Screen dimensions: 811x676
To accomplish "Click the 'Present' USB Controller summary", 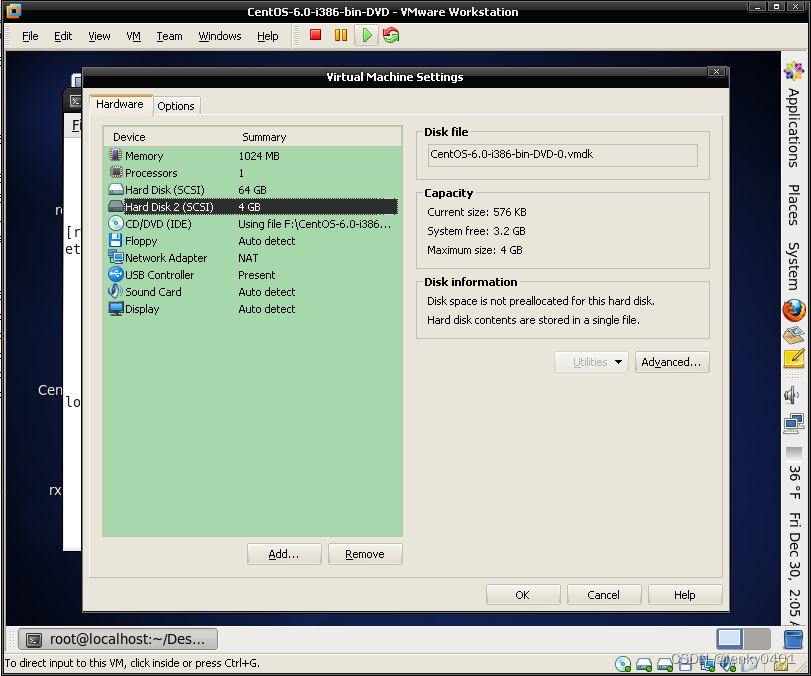I will click(257, 275).
